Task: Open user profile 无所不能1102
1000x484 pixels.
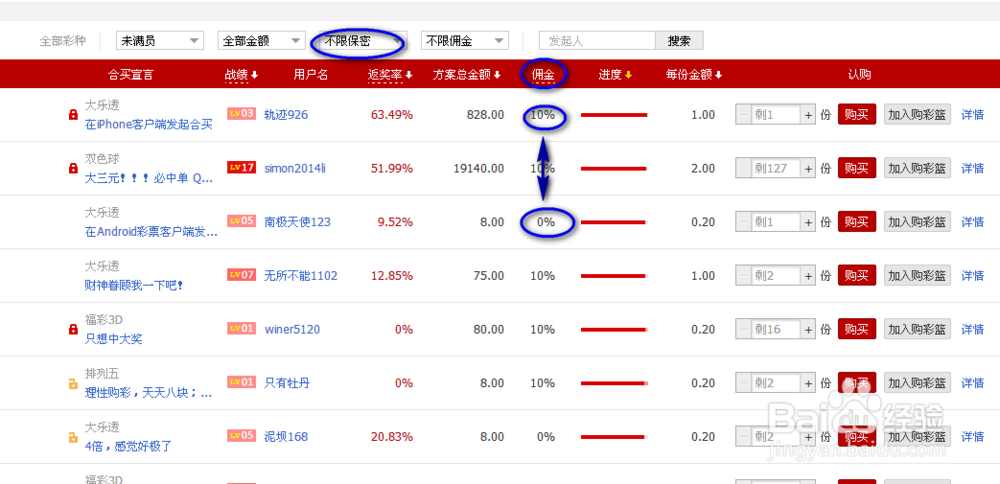Action: pos(300,275)
